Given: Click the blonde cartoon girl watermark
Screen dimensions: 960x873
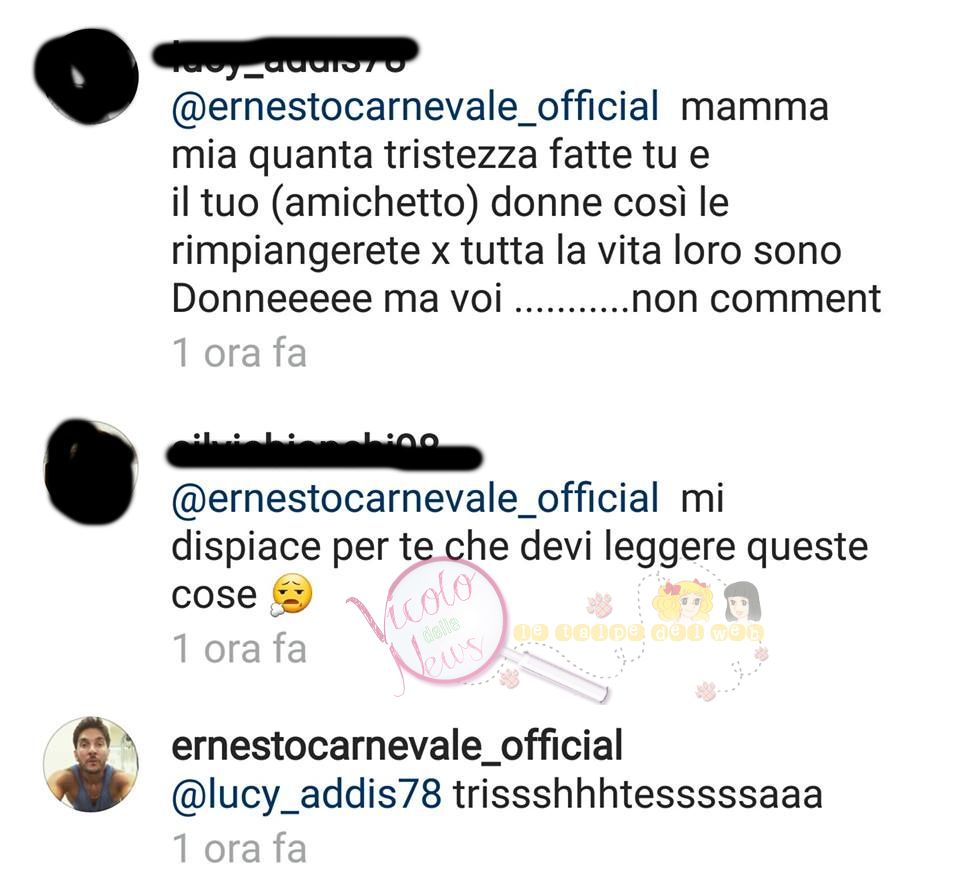Looking at the screenshot, I should [x=682, y=601].
